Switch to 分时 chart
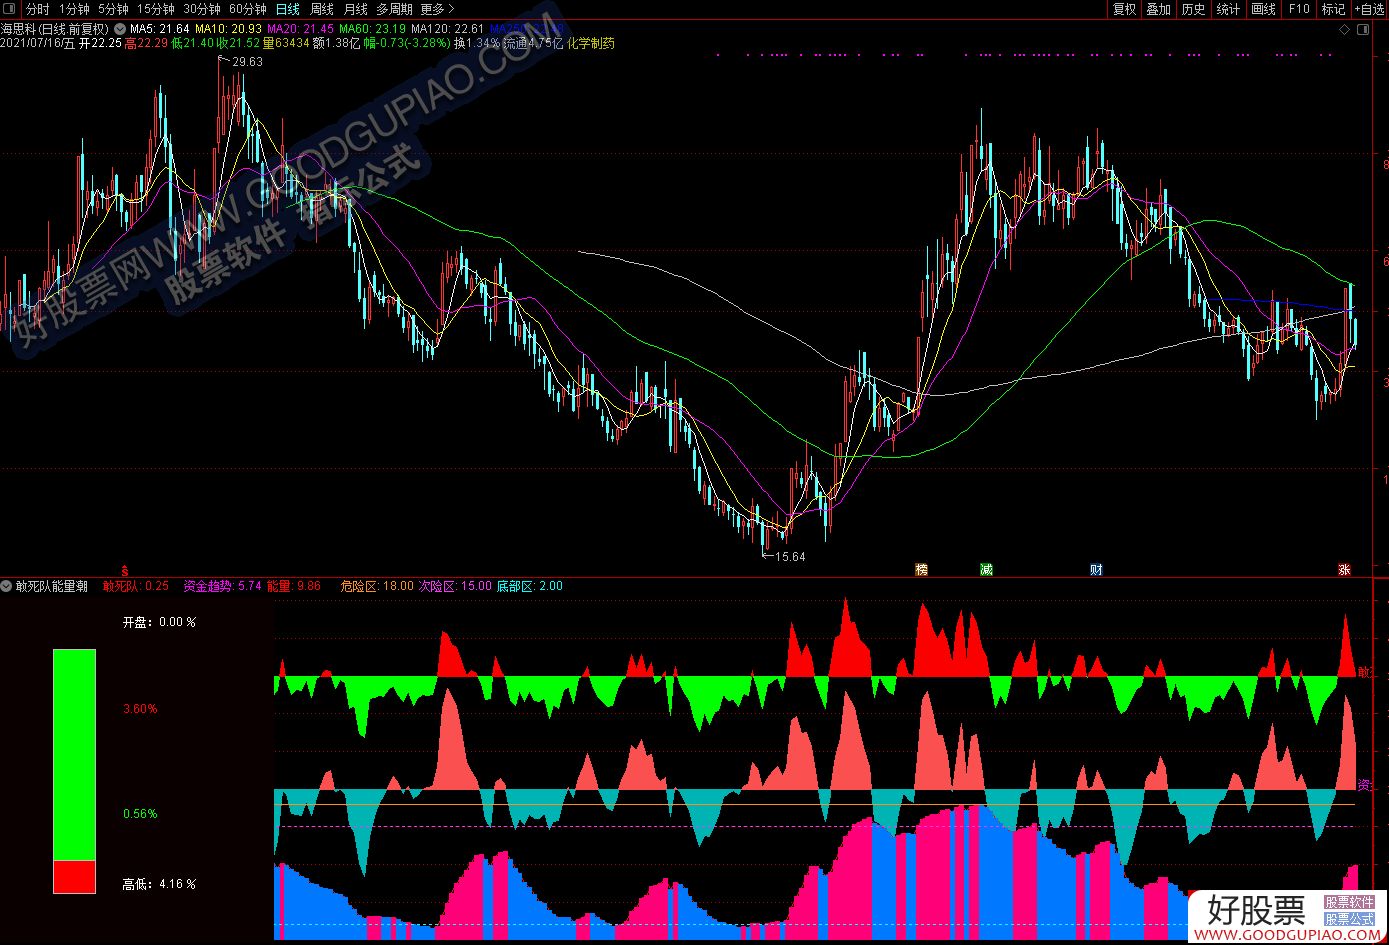The width and height of the screenshot is (1389, 945). click(38, 9)
